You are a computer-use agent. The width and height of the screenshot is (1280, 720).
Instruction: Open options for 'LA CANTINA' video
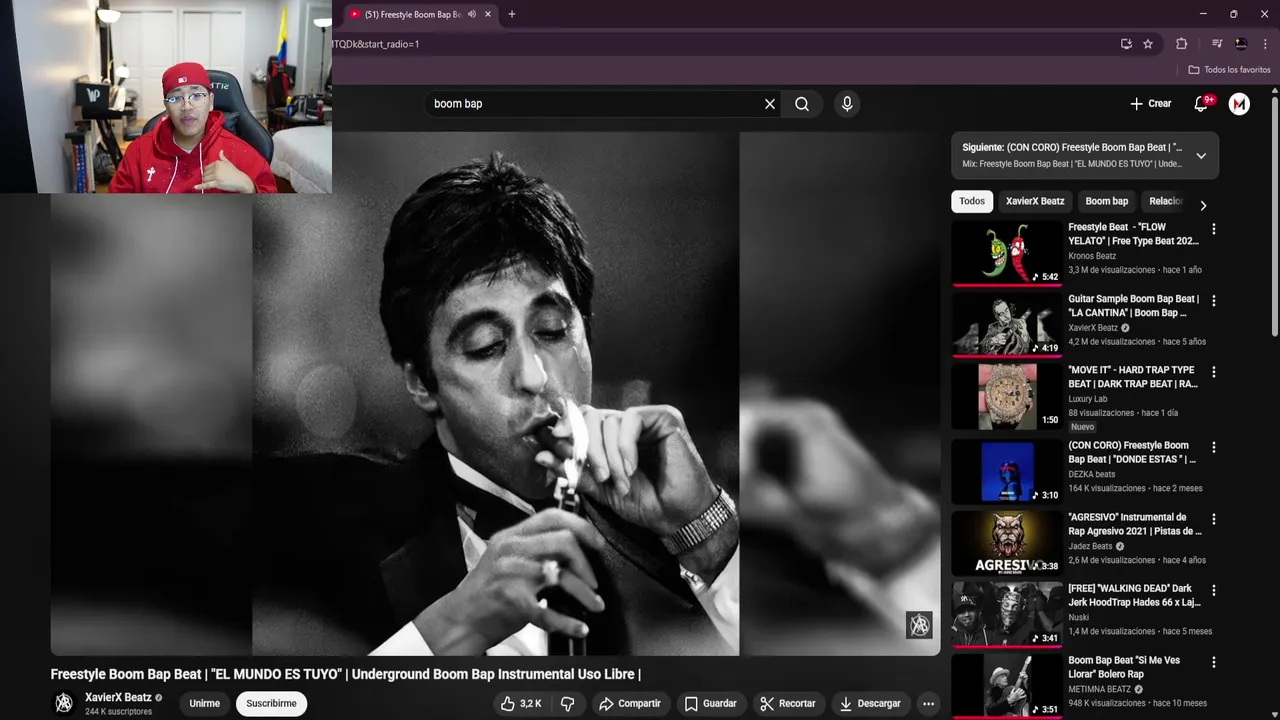coord(1214,300)
